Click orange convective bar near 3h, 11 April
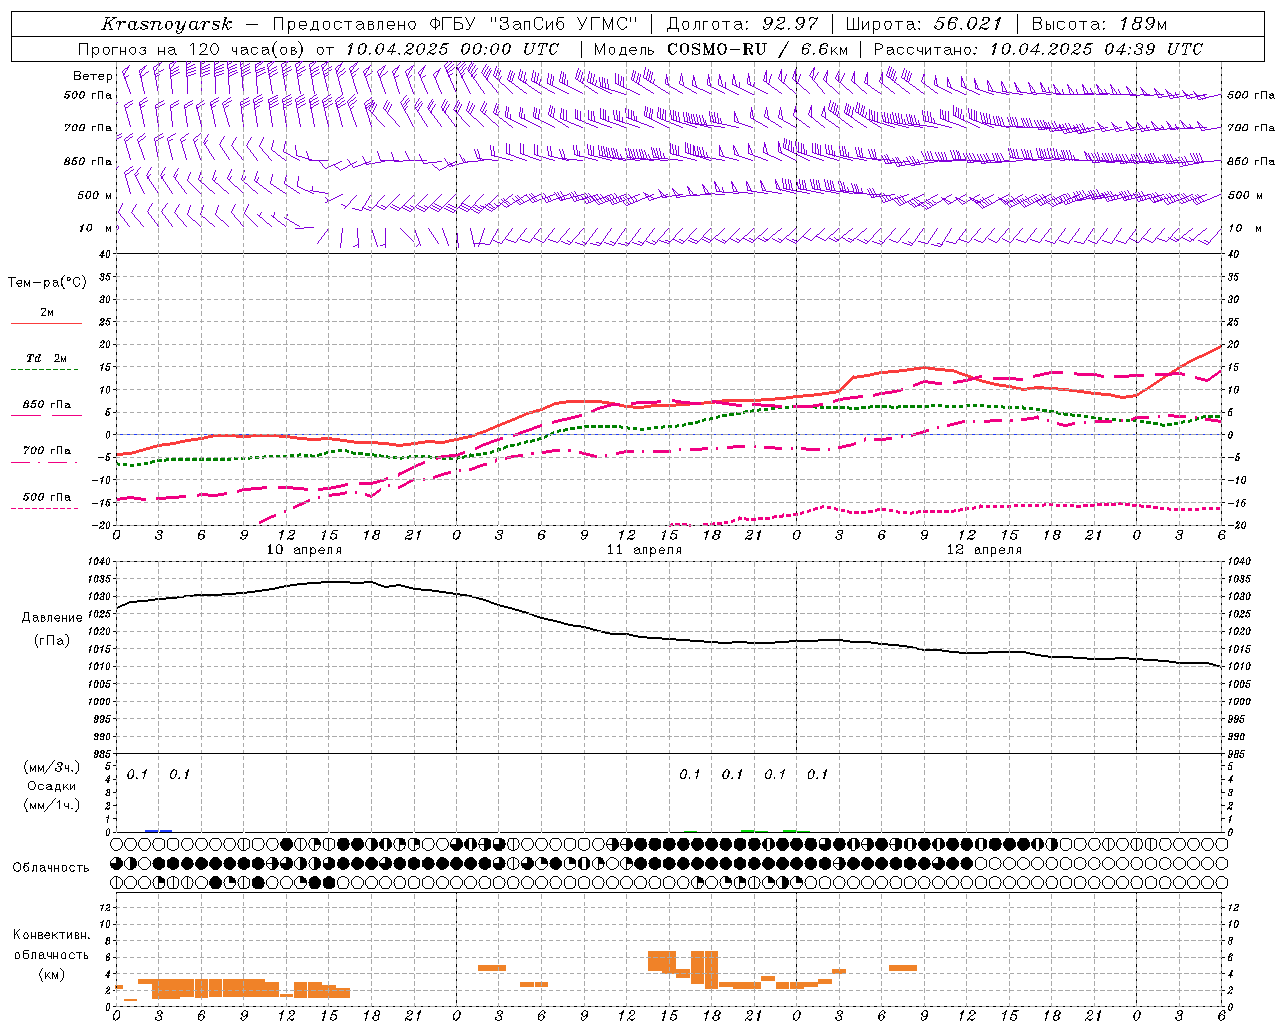Image resolution: width=1280 pixels, height=1024 pixels. pos(492,968)
